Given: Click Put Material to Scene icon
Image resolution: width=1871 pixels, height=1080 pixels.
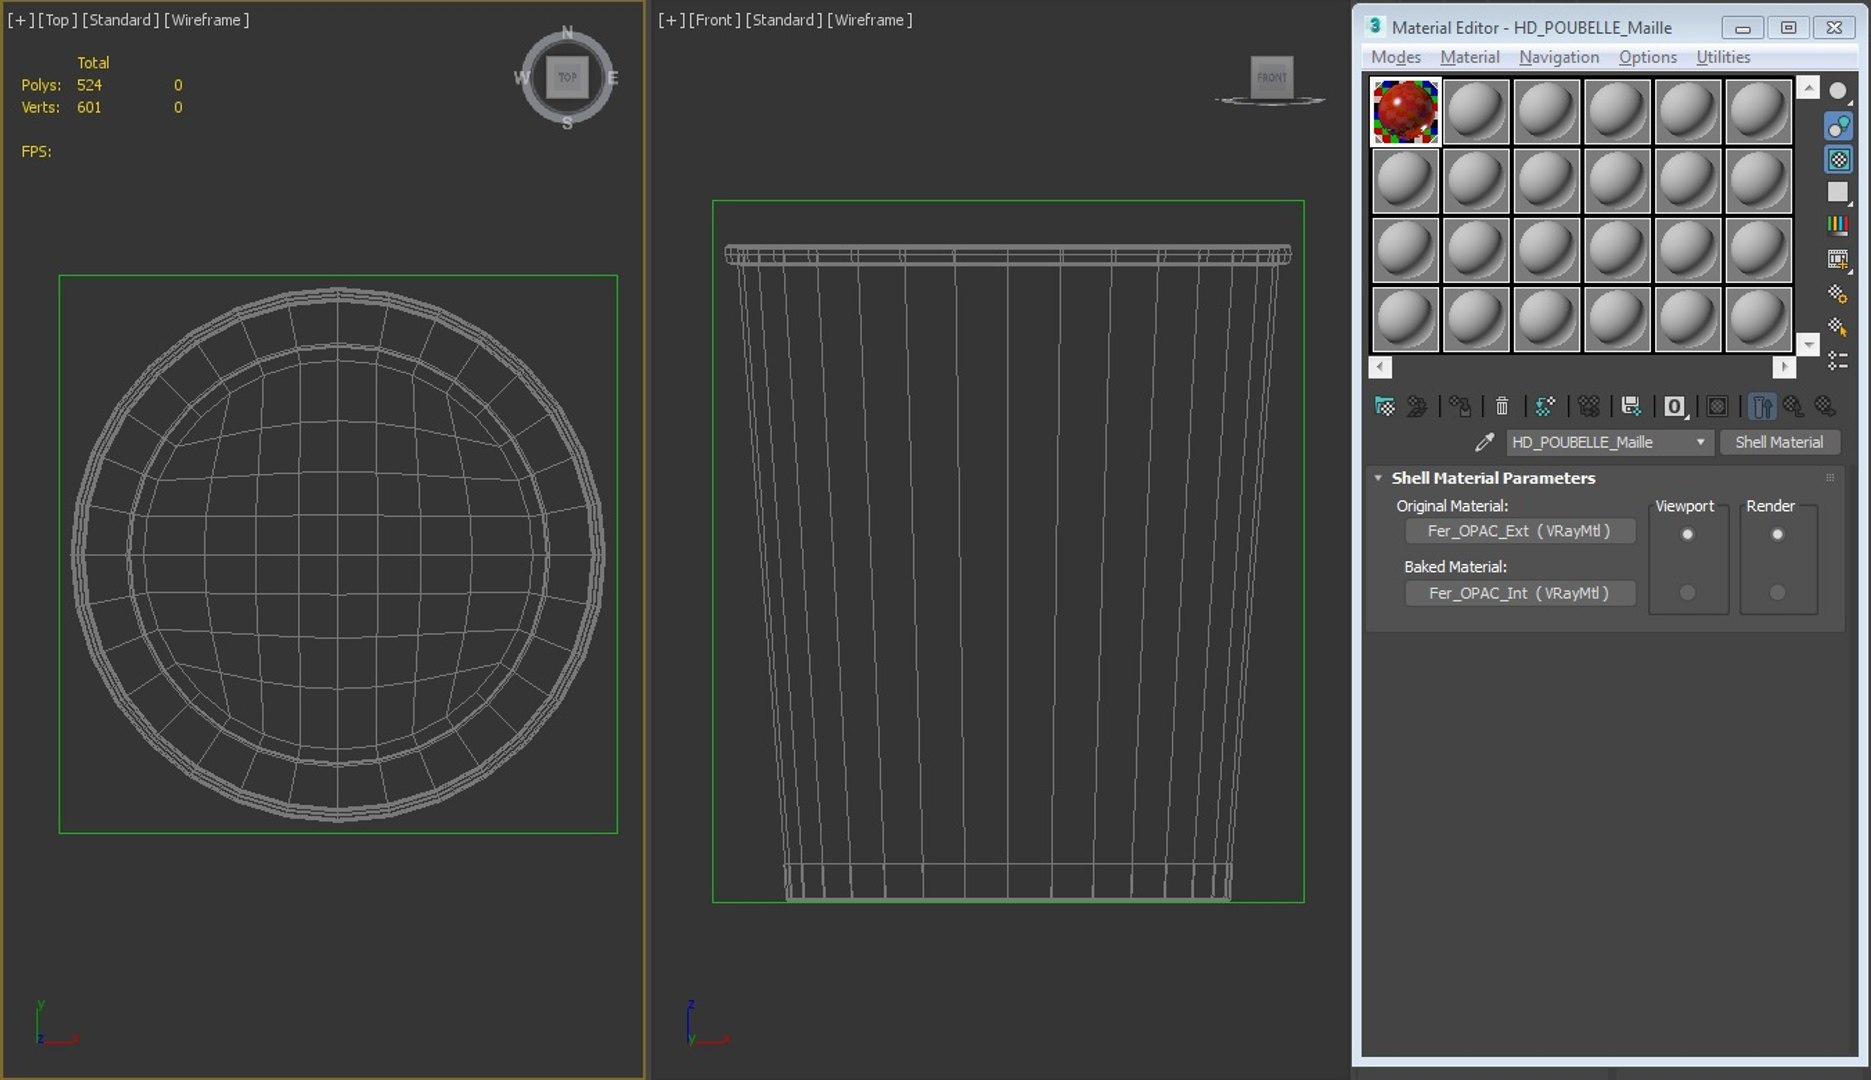Looking at the screenshot, I should coord(1417,406).
